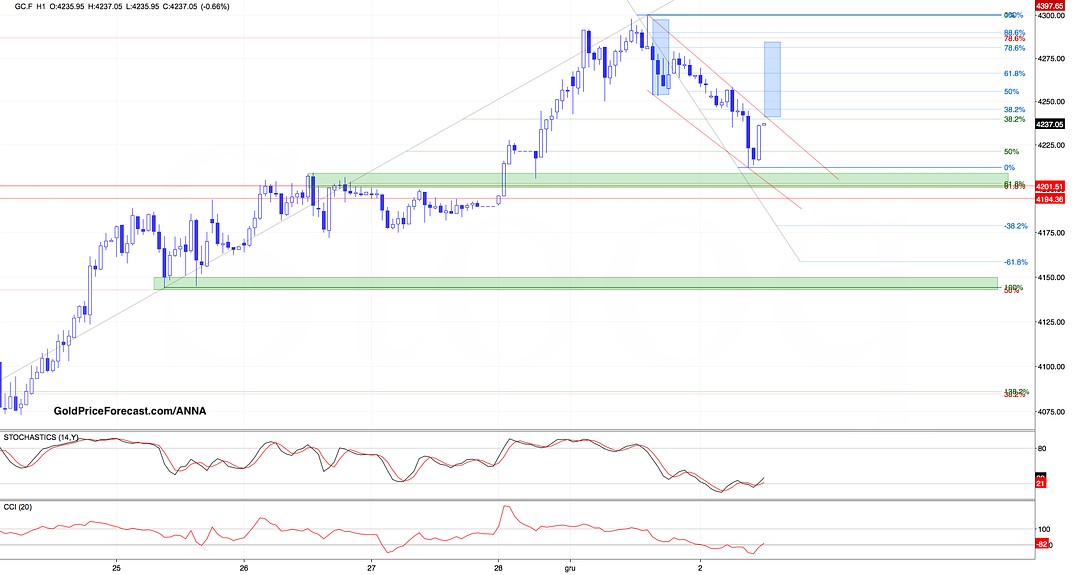Click the black 4237.05 current price label
This screenshot has width=1080, height=575.
(x=1048, y=124)
